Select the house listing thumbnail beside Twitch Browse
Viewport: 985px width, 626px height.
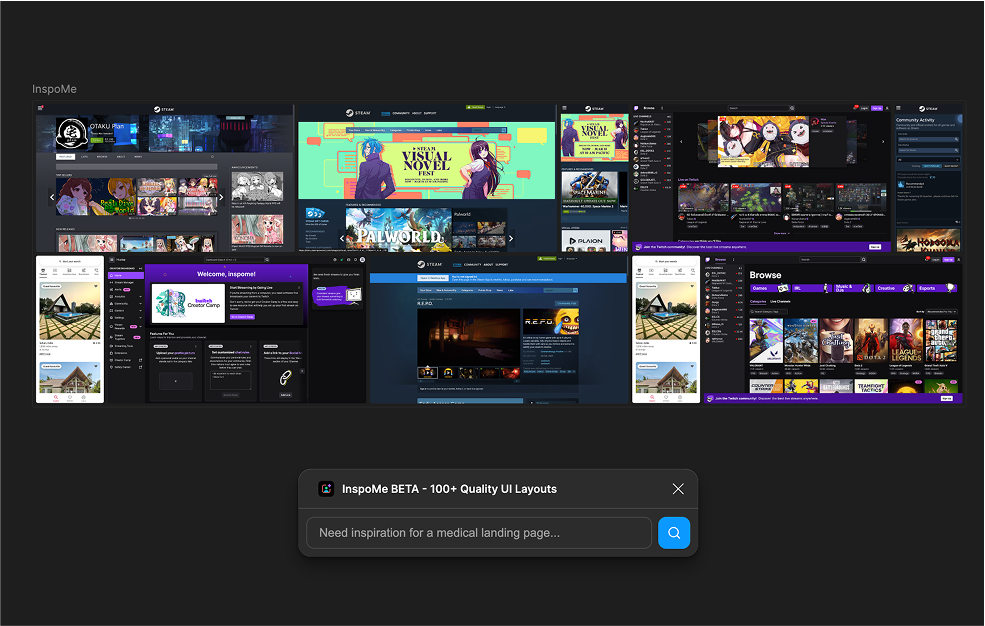[x=666, y=329]
